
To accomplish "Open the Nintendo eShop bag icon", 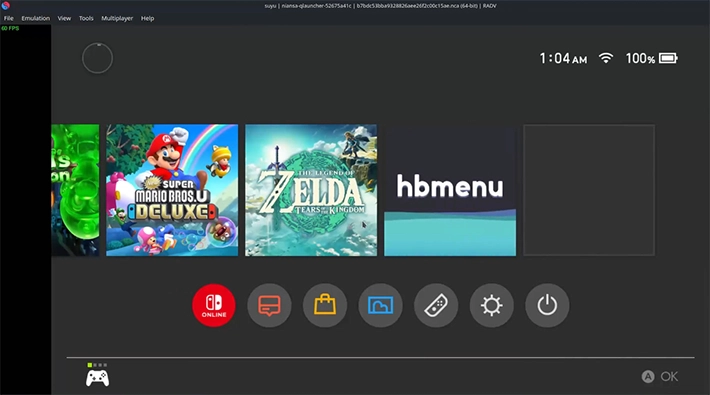I will [325, 305].
